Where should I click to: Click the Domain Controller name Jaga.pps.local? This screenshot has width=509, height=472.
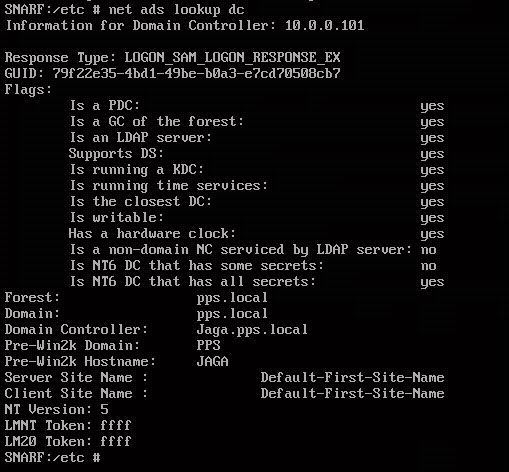pyautogui.click(x=252, y=330)
